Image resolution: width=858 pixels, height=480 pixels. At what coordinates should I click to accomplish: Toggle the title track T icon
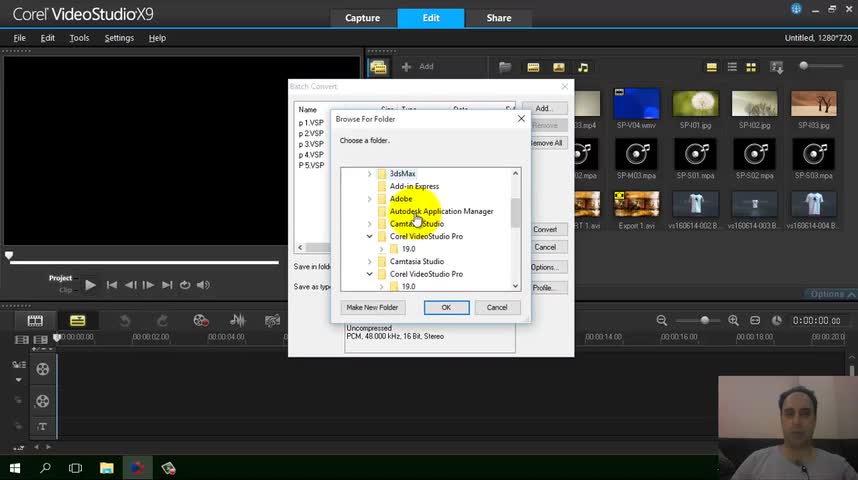pos(42,426)
